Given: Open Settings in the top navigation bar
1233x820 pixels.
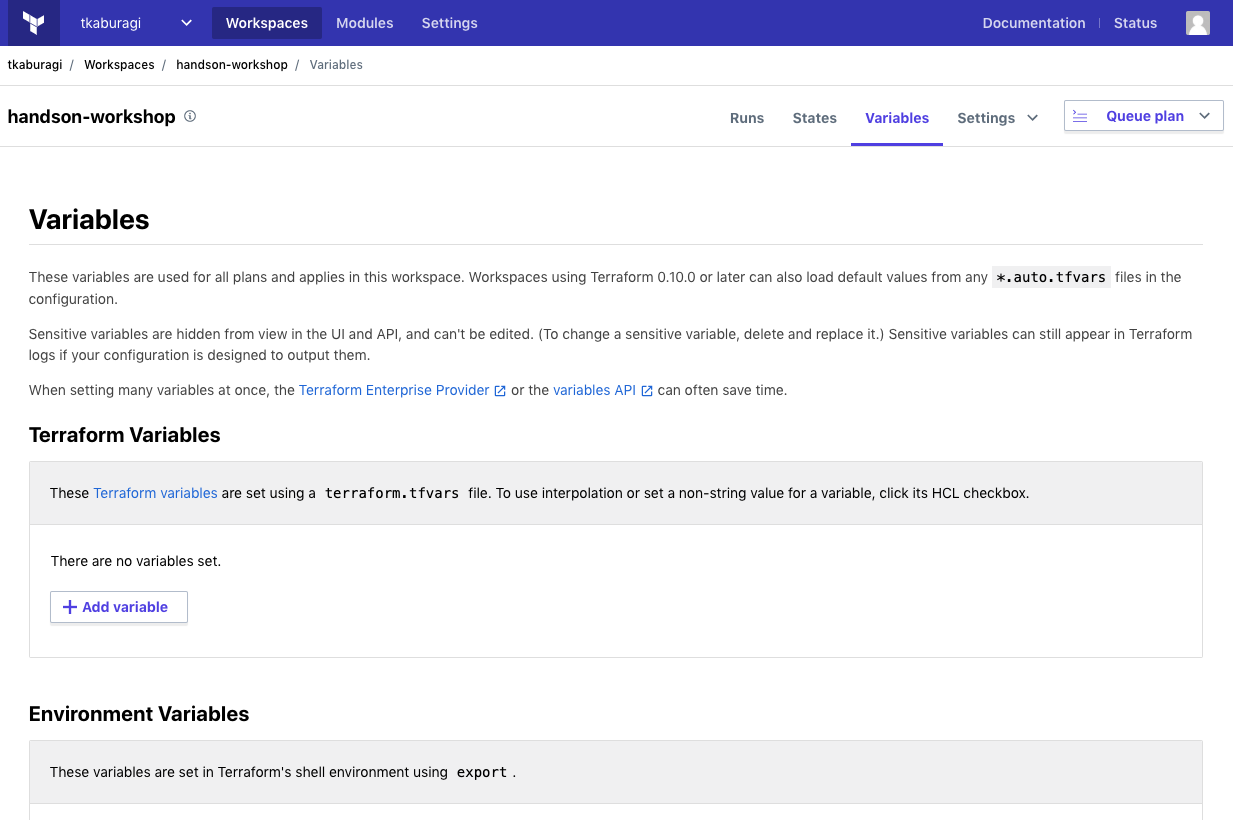Looking at the screenshot, I should [x=449, y=23].
